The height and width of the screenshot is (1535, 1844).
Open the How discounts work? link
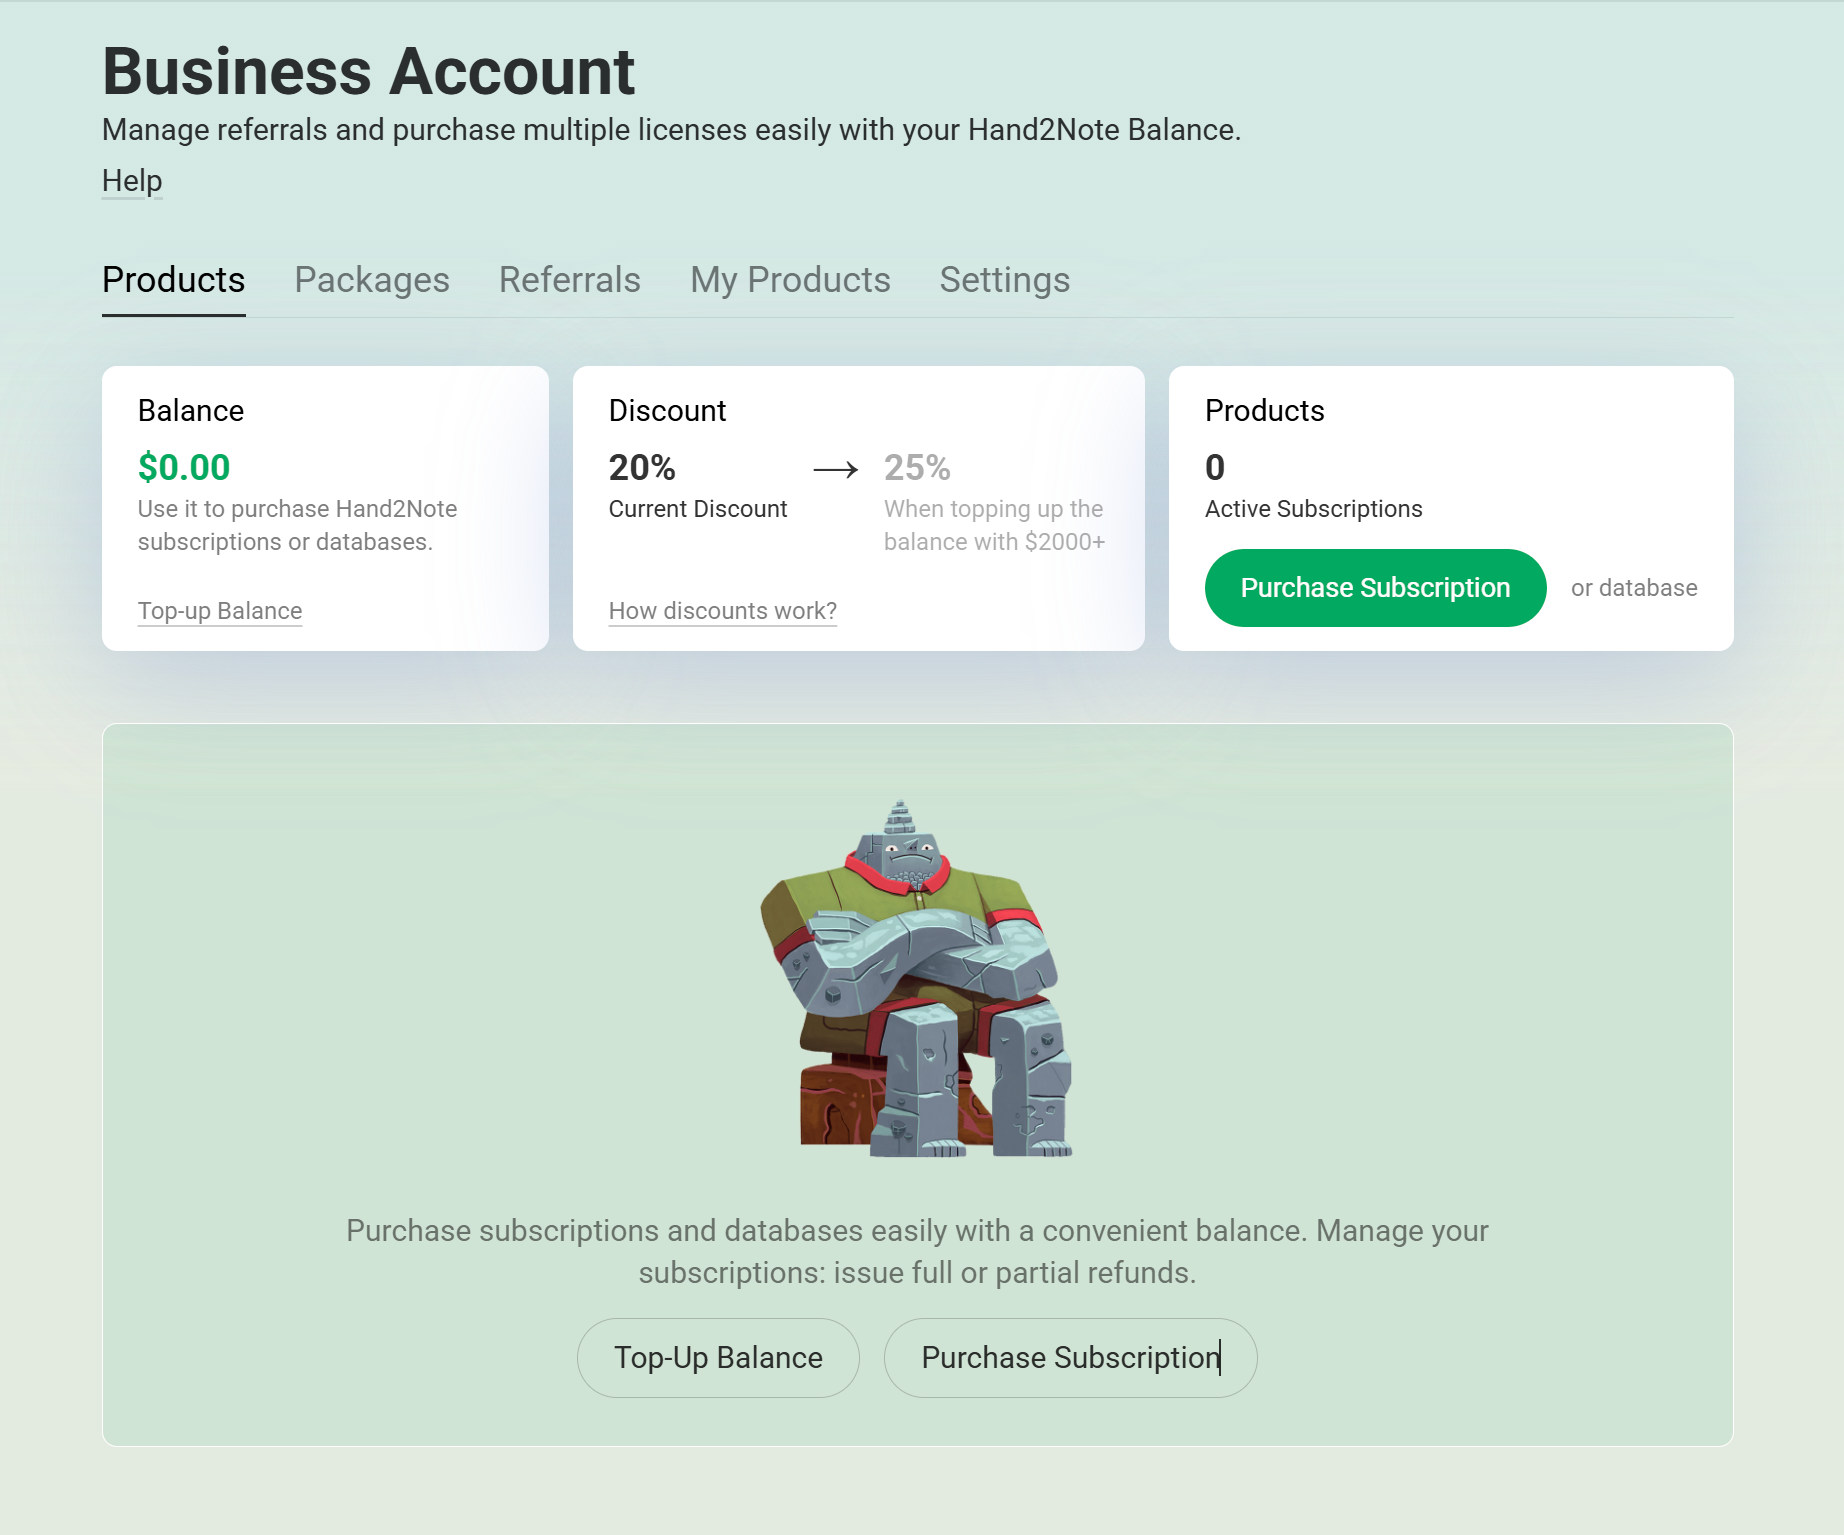(x=723, y=611)
